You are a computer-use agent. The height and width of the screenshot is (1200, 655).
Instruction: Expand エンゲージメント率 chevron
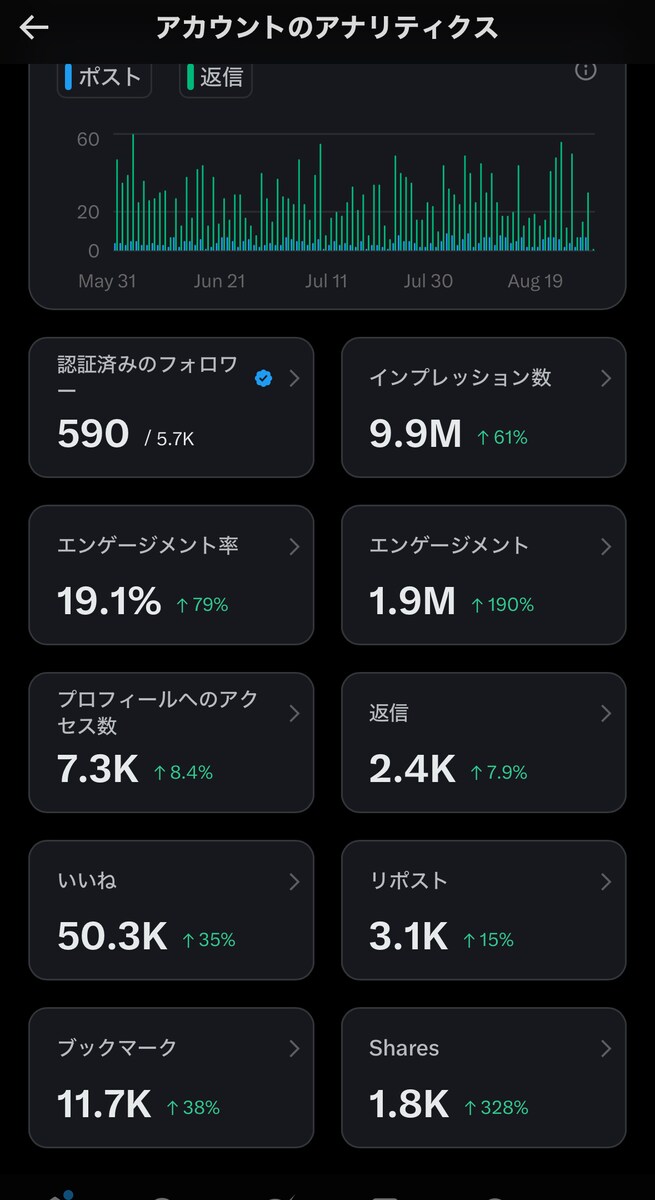294,546
